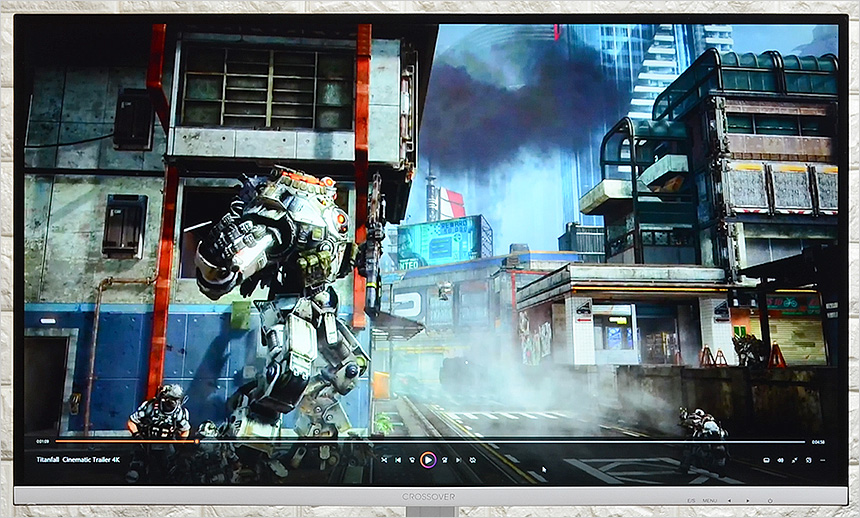Skip forward using icon right of play
860x518 pixels.
coord(444,460)
